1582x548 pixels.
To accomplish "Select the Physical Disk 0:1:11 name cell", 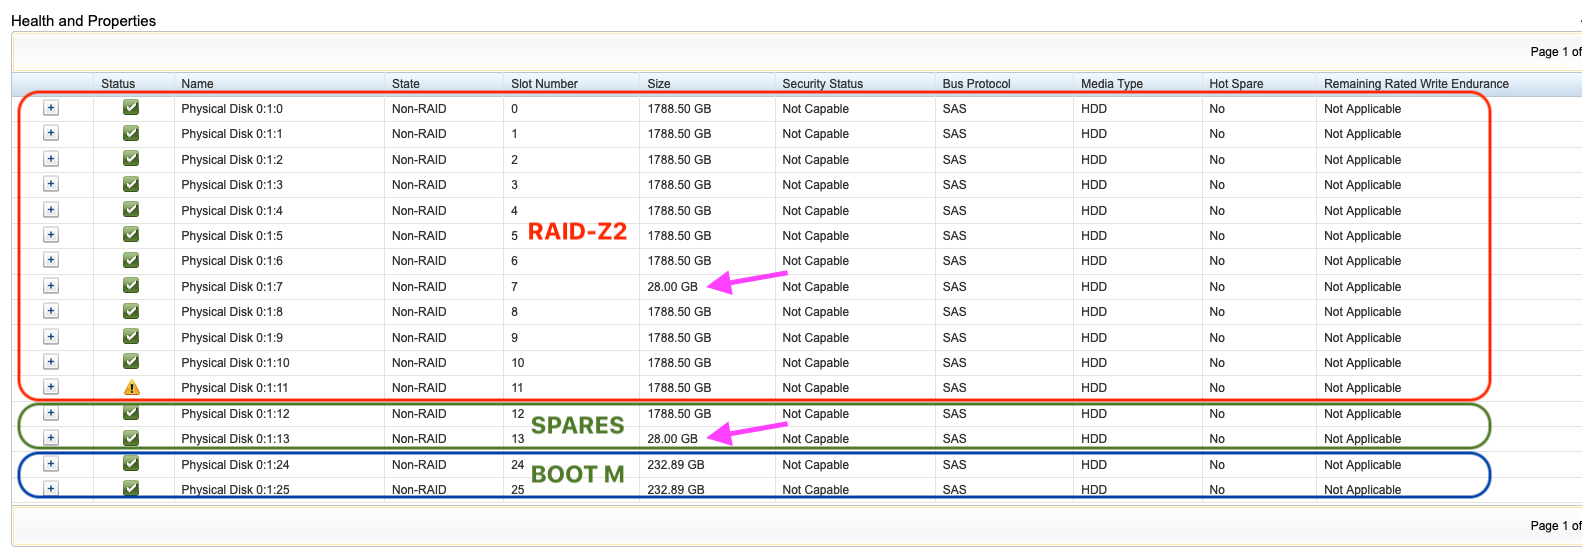I will click(235, 388).
